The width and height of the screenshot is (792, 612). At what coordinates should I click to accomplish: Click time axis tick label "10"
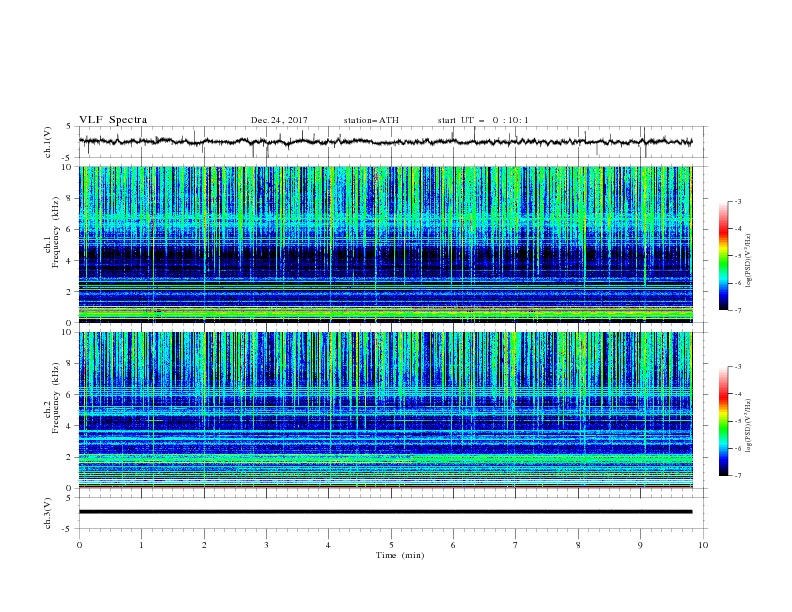click(x=703, y=545)
